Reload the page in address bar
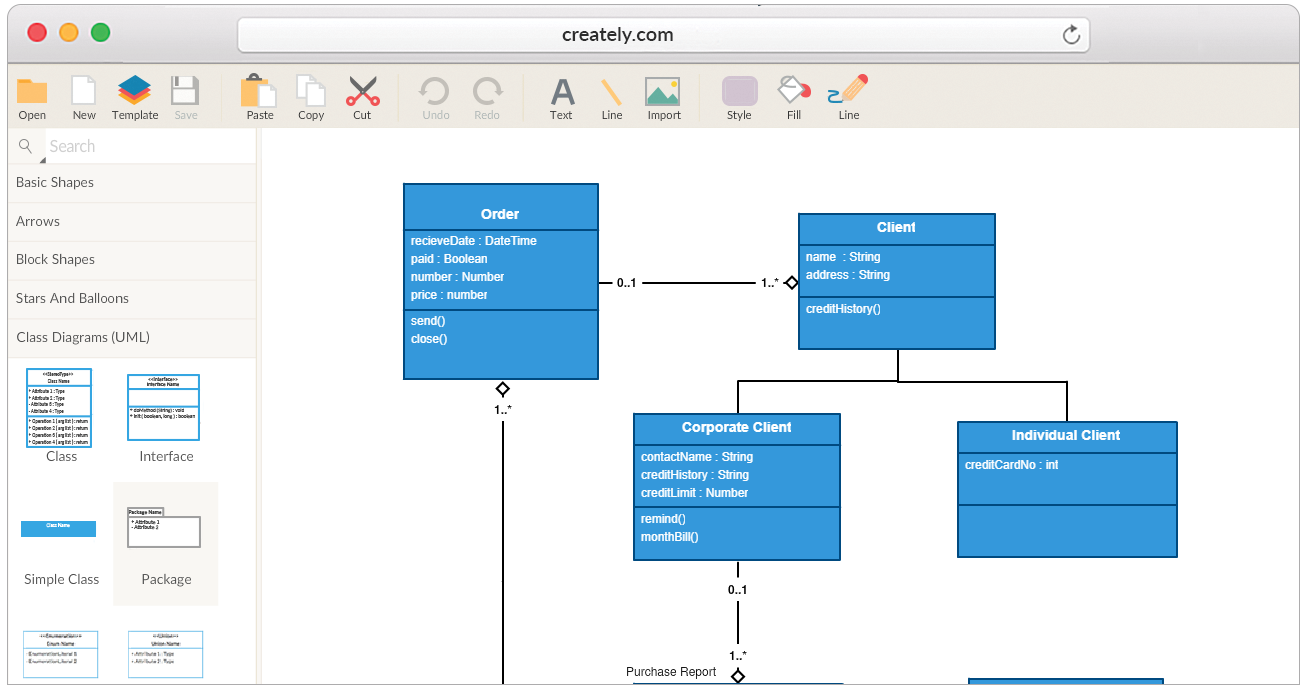 tap(1071, 36)
